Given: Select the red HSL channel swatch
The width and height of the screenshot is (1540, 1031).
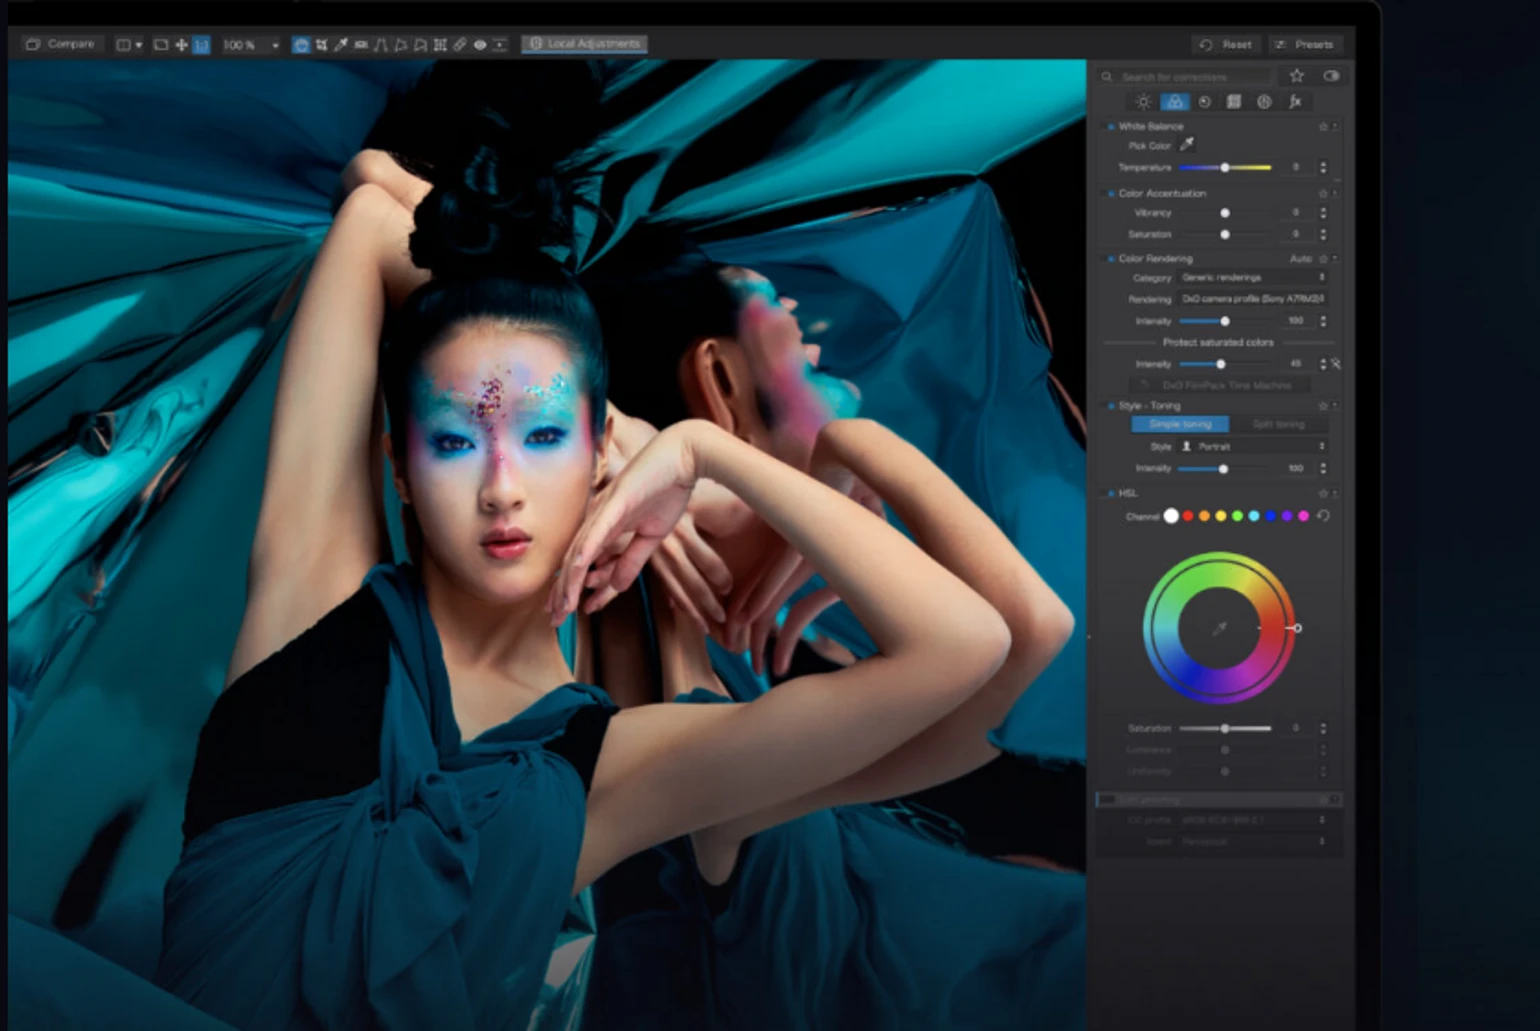Looking at the screenshot, I should [1188, 516].
